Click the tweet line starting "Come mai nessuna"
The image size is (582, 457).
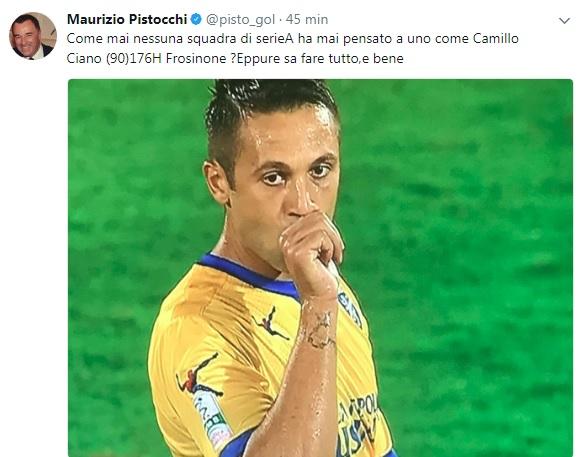[292, 39]
